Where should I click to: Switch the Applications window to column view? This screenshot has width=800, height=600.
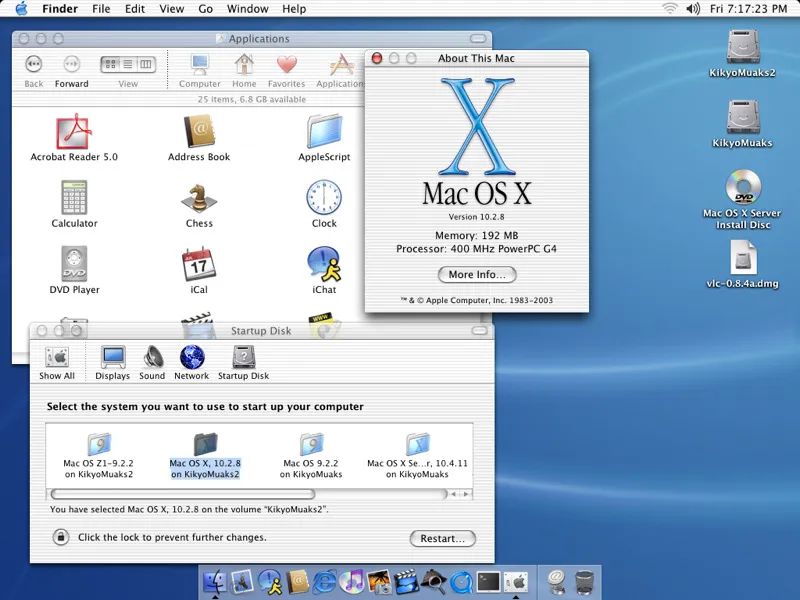click(x=146, y=65)
